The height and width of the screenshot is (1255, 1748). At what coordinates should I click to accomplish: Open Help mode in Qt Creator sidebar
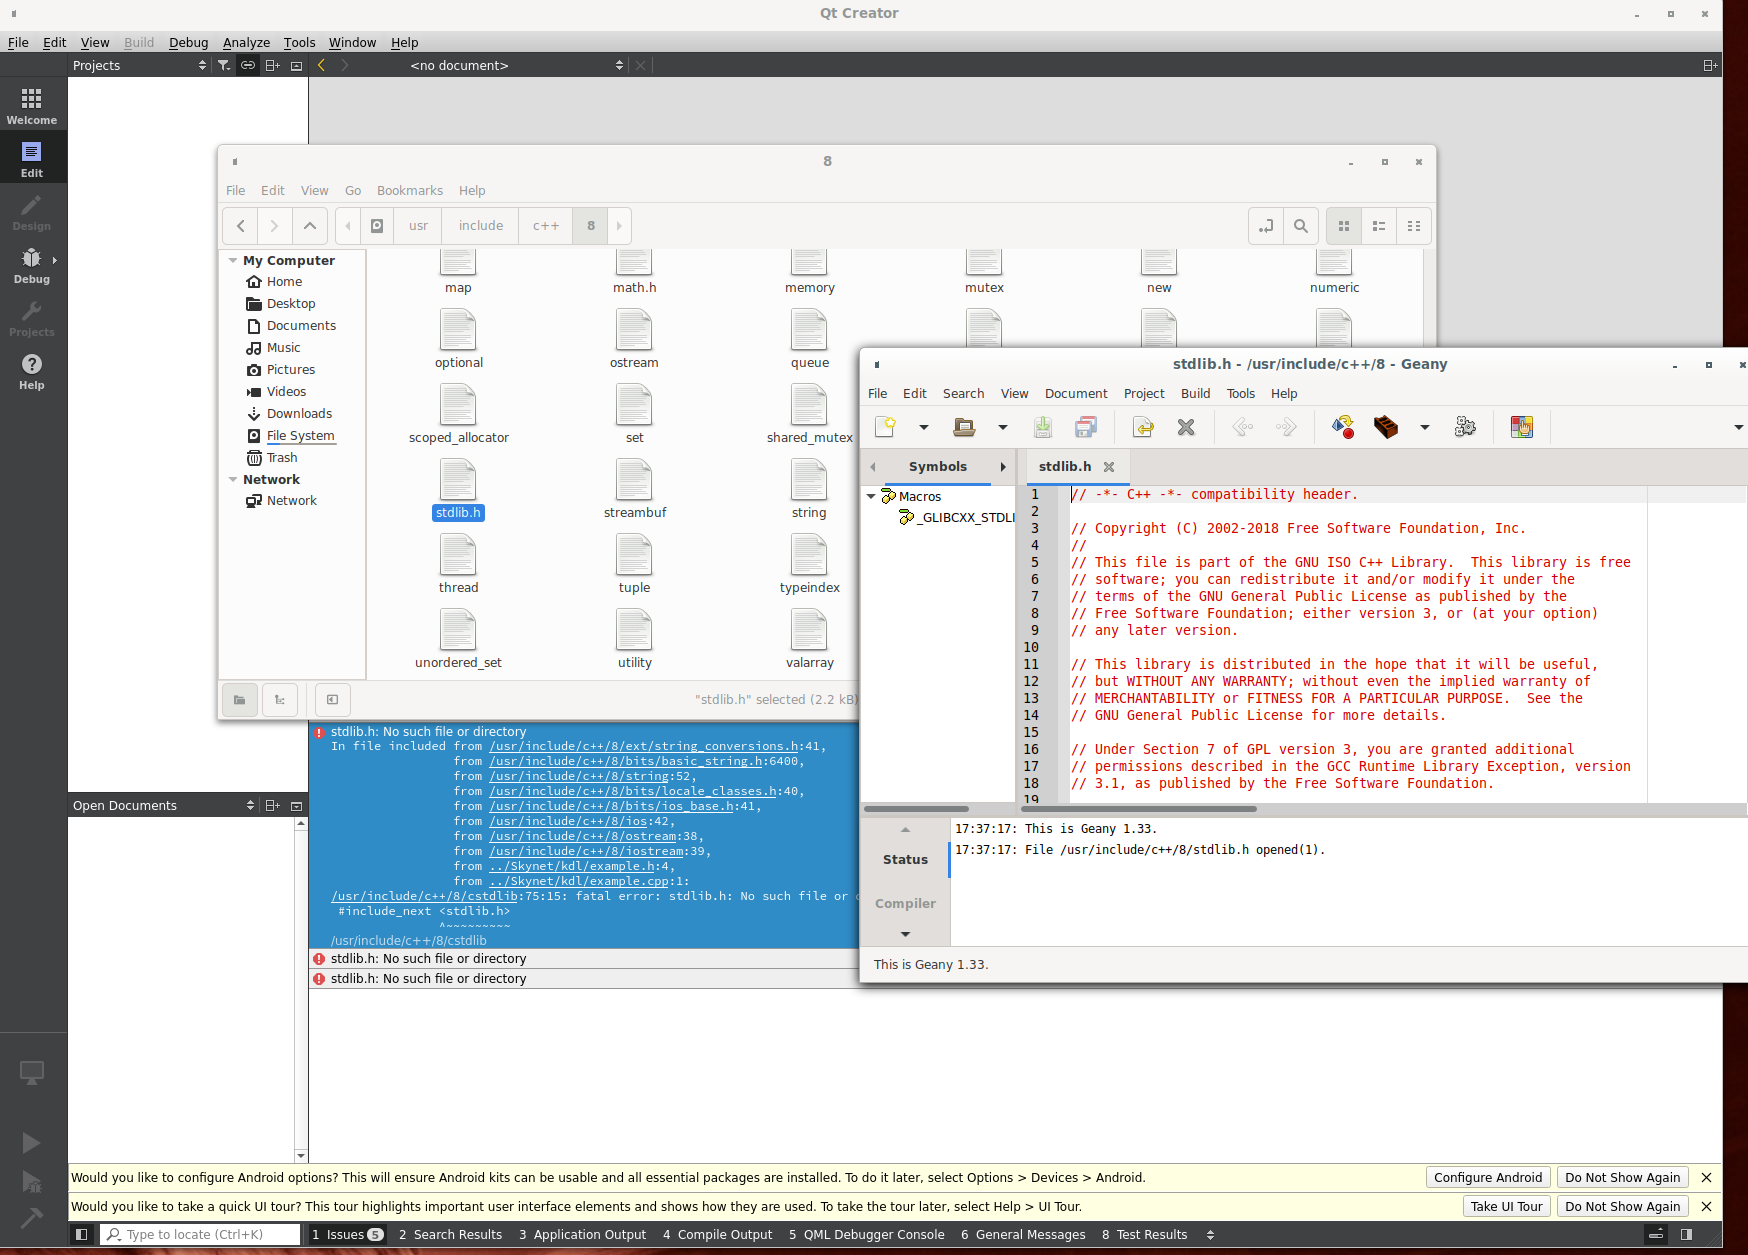pyautogui.click(x=32, y=371)
